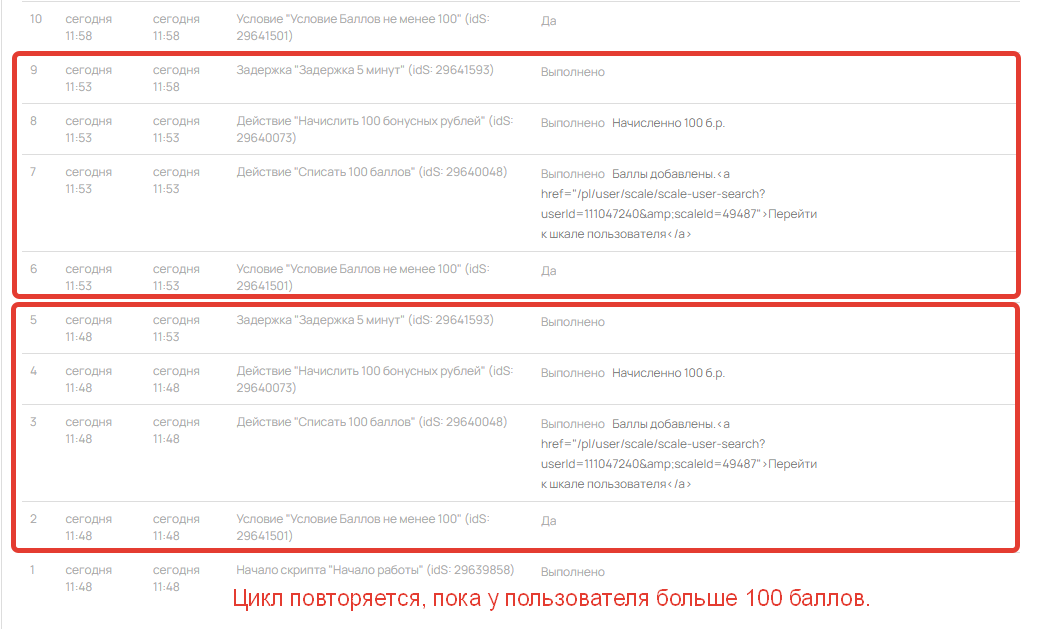This screenshot has height=637, width=1040.
Task: Click the 'Да' result in row 6
Action: 548,271
